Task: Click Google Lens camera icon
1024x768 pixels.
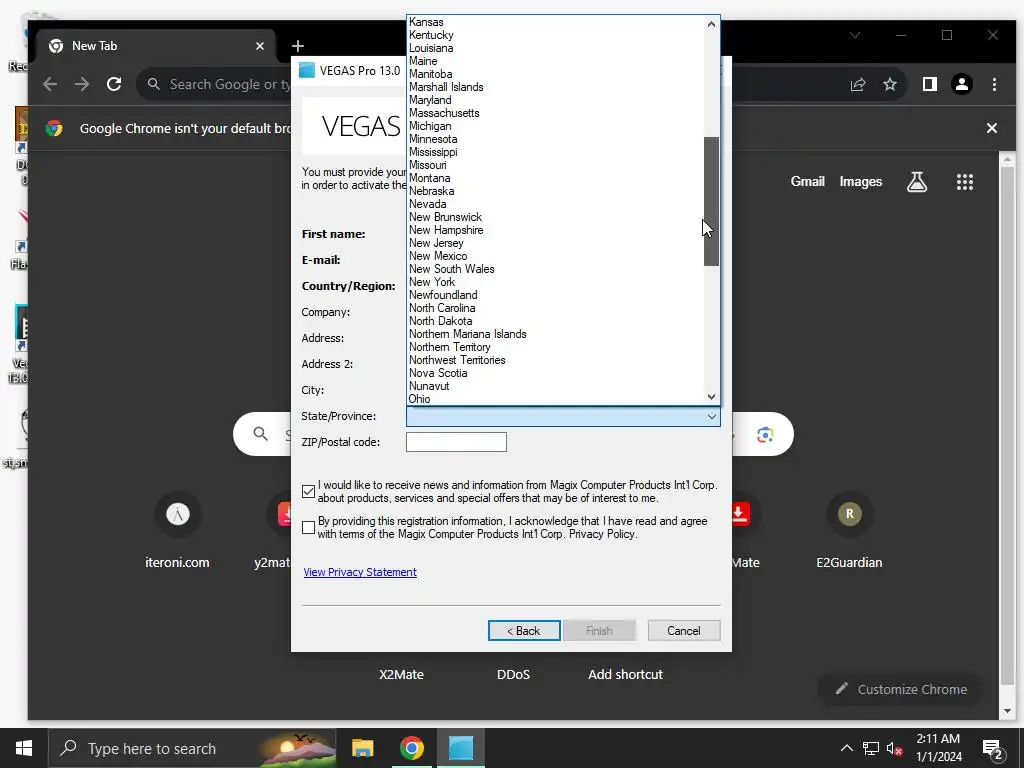Action: [765, 434]
